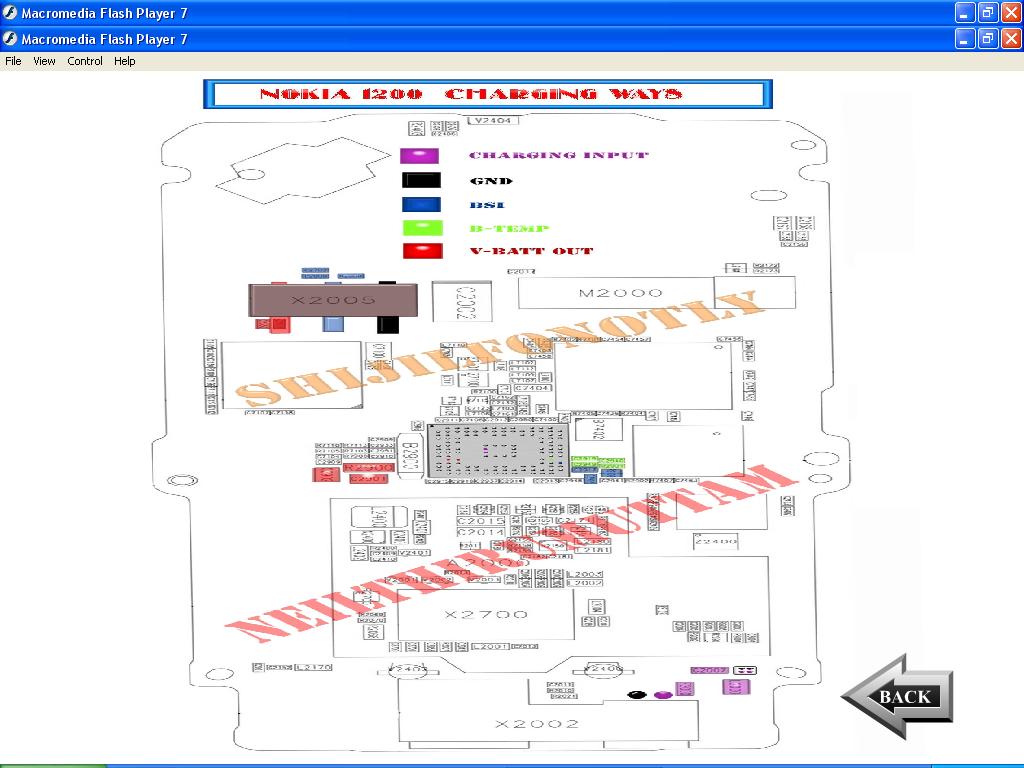Viewport: 1024px width, 768px height.
Task: Open the View menu
Action: tap(44, 61)
